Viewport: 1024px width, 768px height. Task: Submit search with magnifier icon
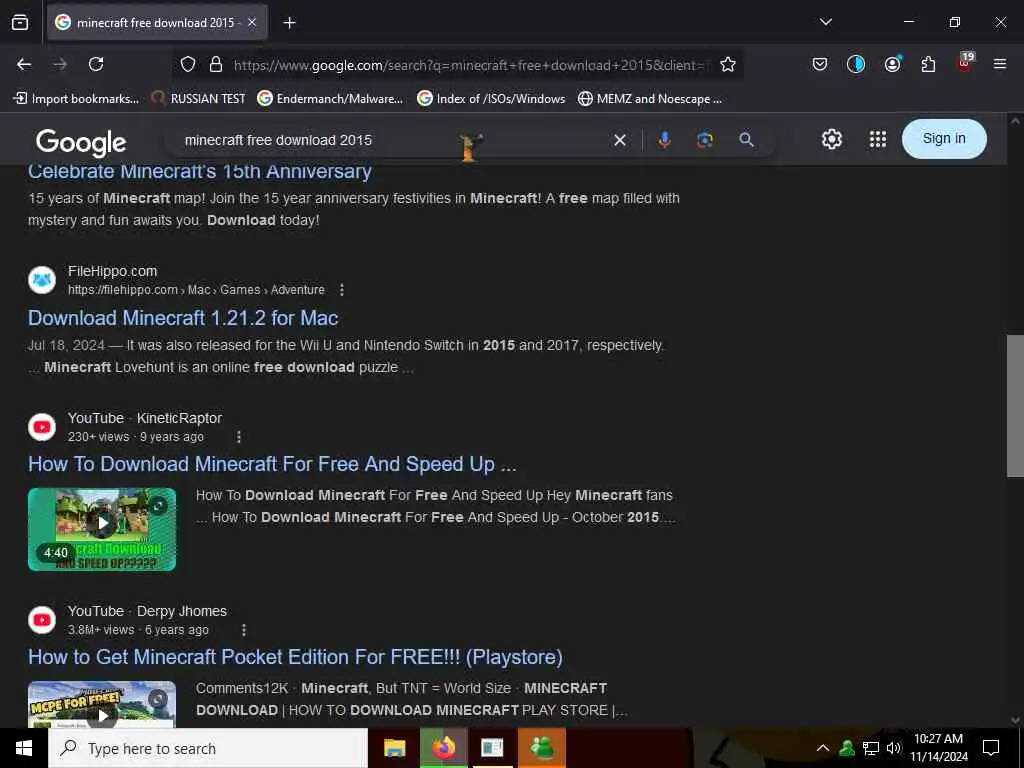[x=746, y=140]
